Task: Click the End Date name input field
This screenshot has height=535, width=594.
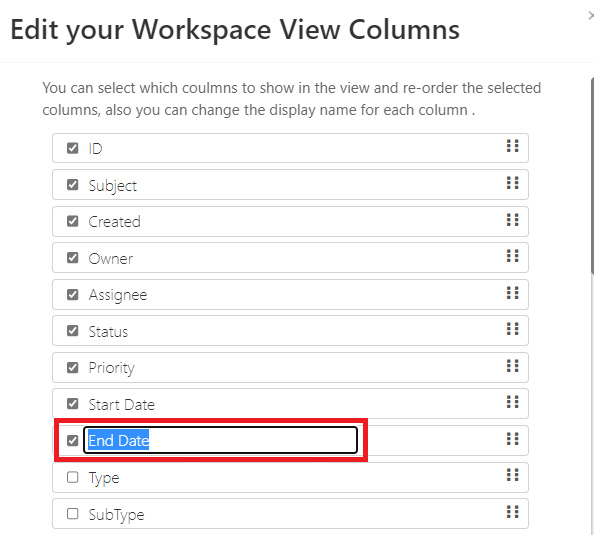Action: click(x=220, y=440)
